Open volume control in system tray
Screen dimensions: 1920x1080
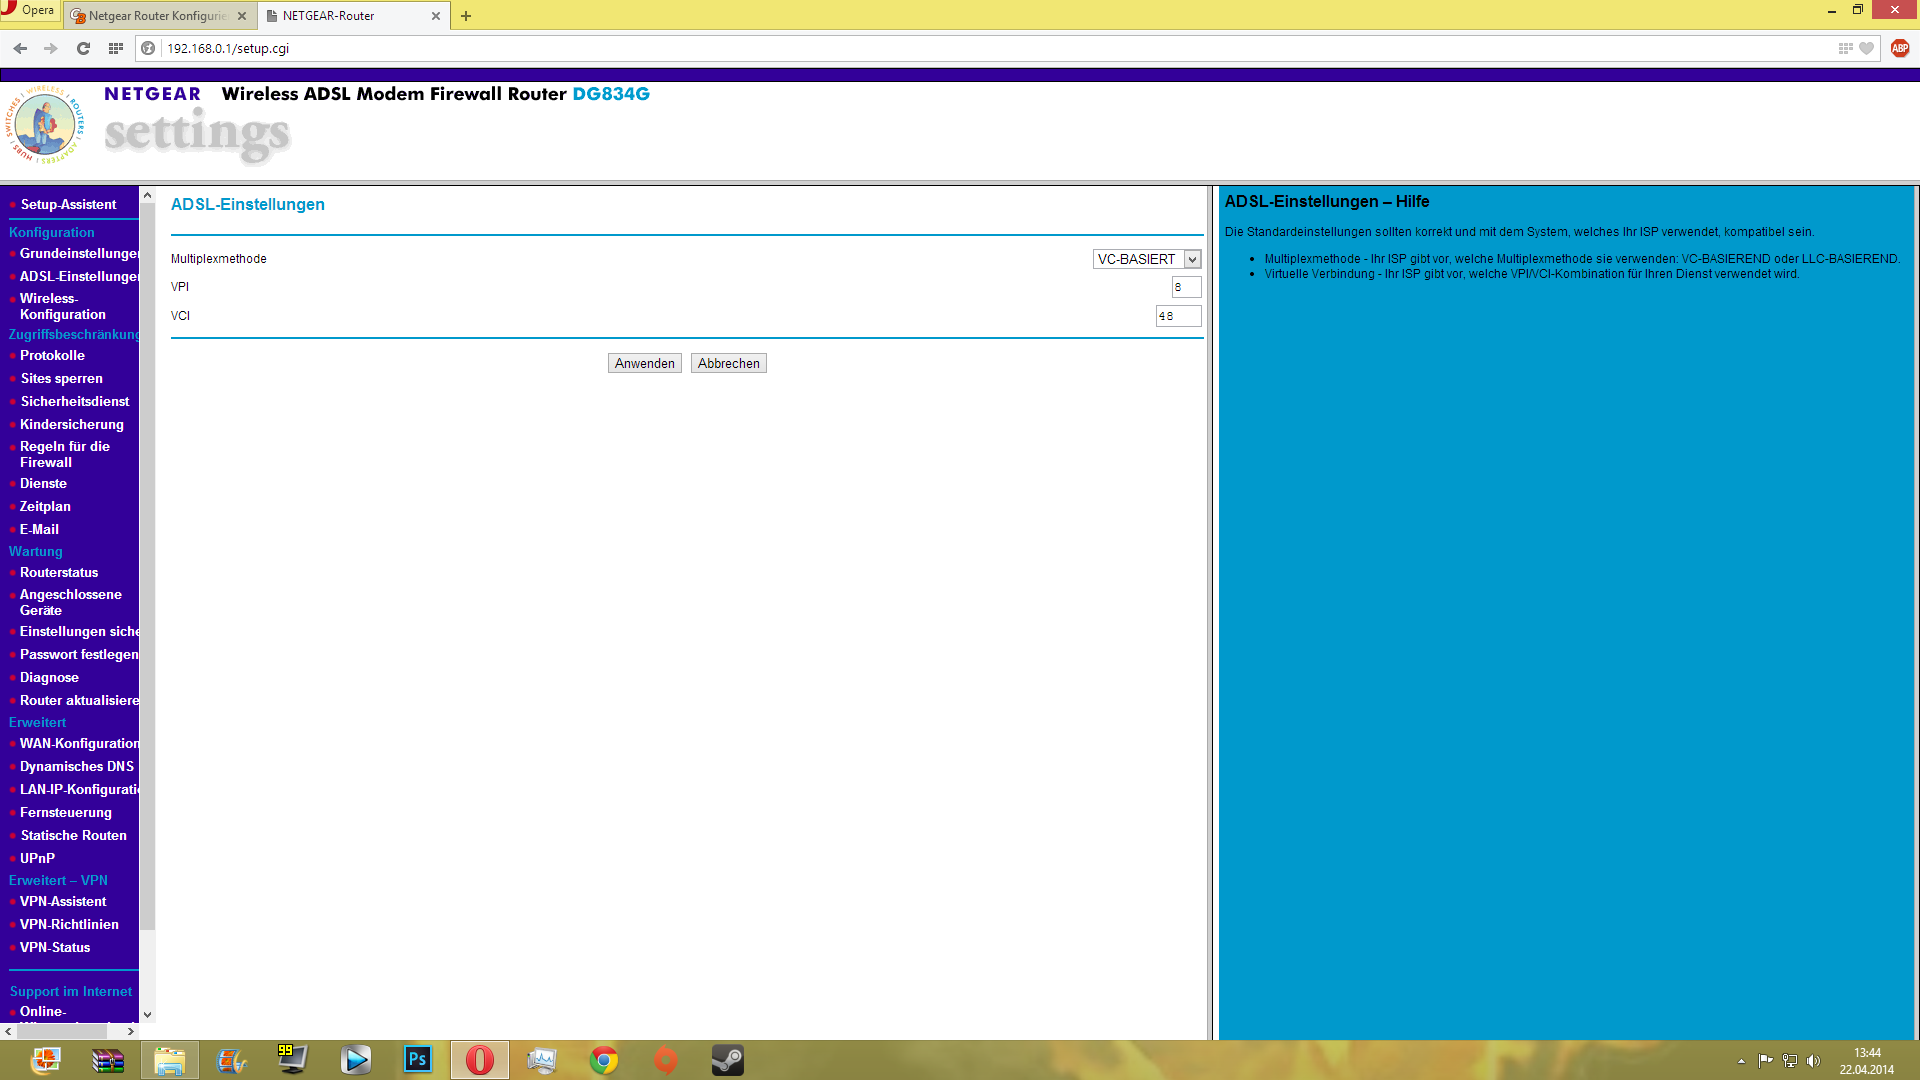coord(1814,1061)
